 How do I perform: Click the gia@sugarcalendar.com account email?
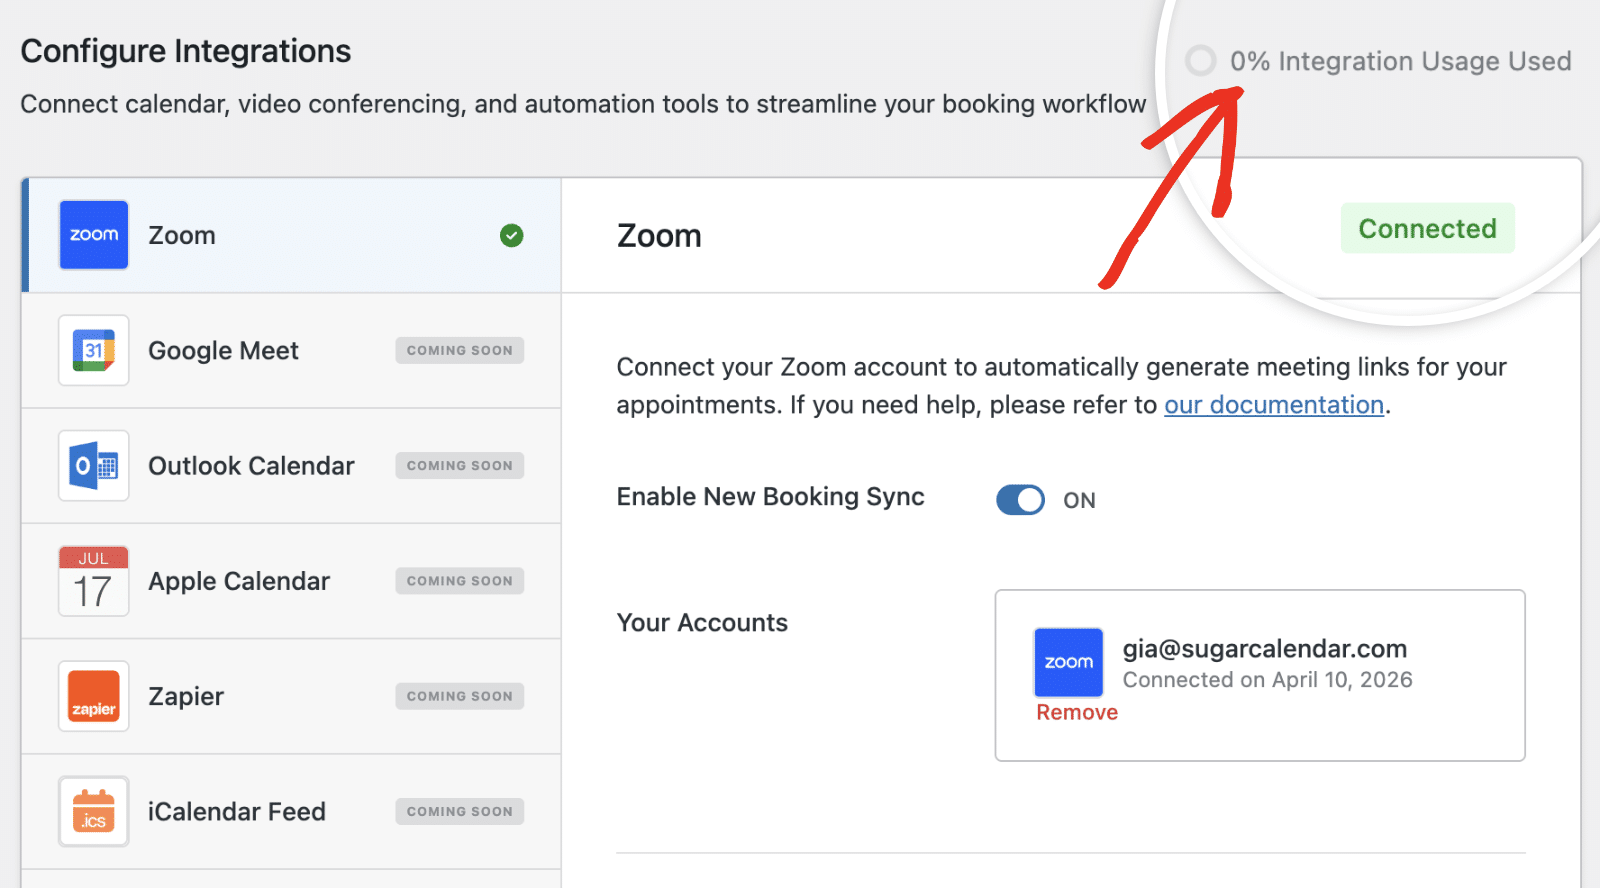pyautogui.click(x=1265, y=649)
